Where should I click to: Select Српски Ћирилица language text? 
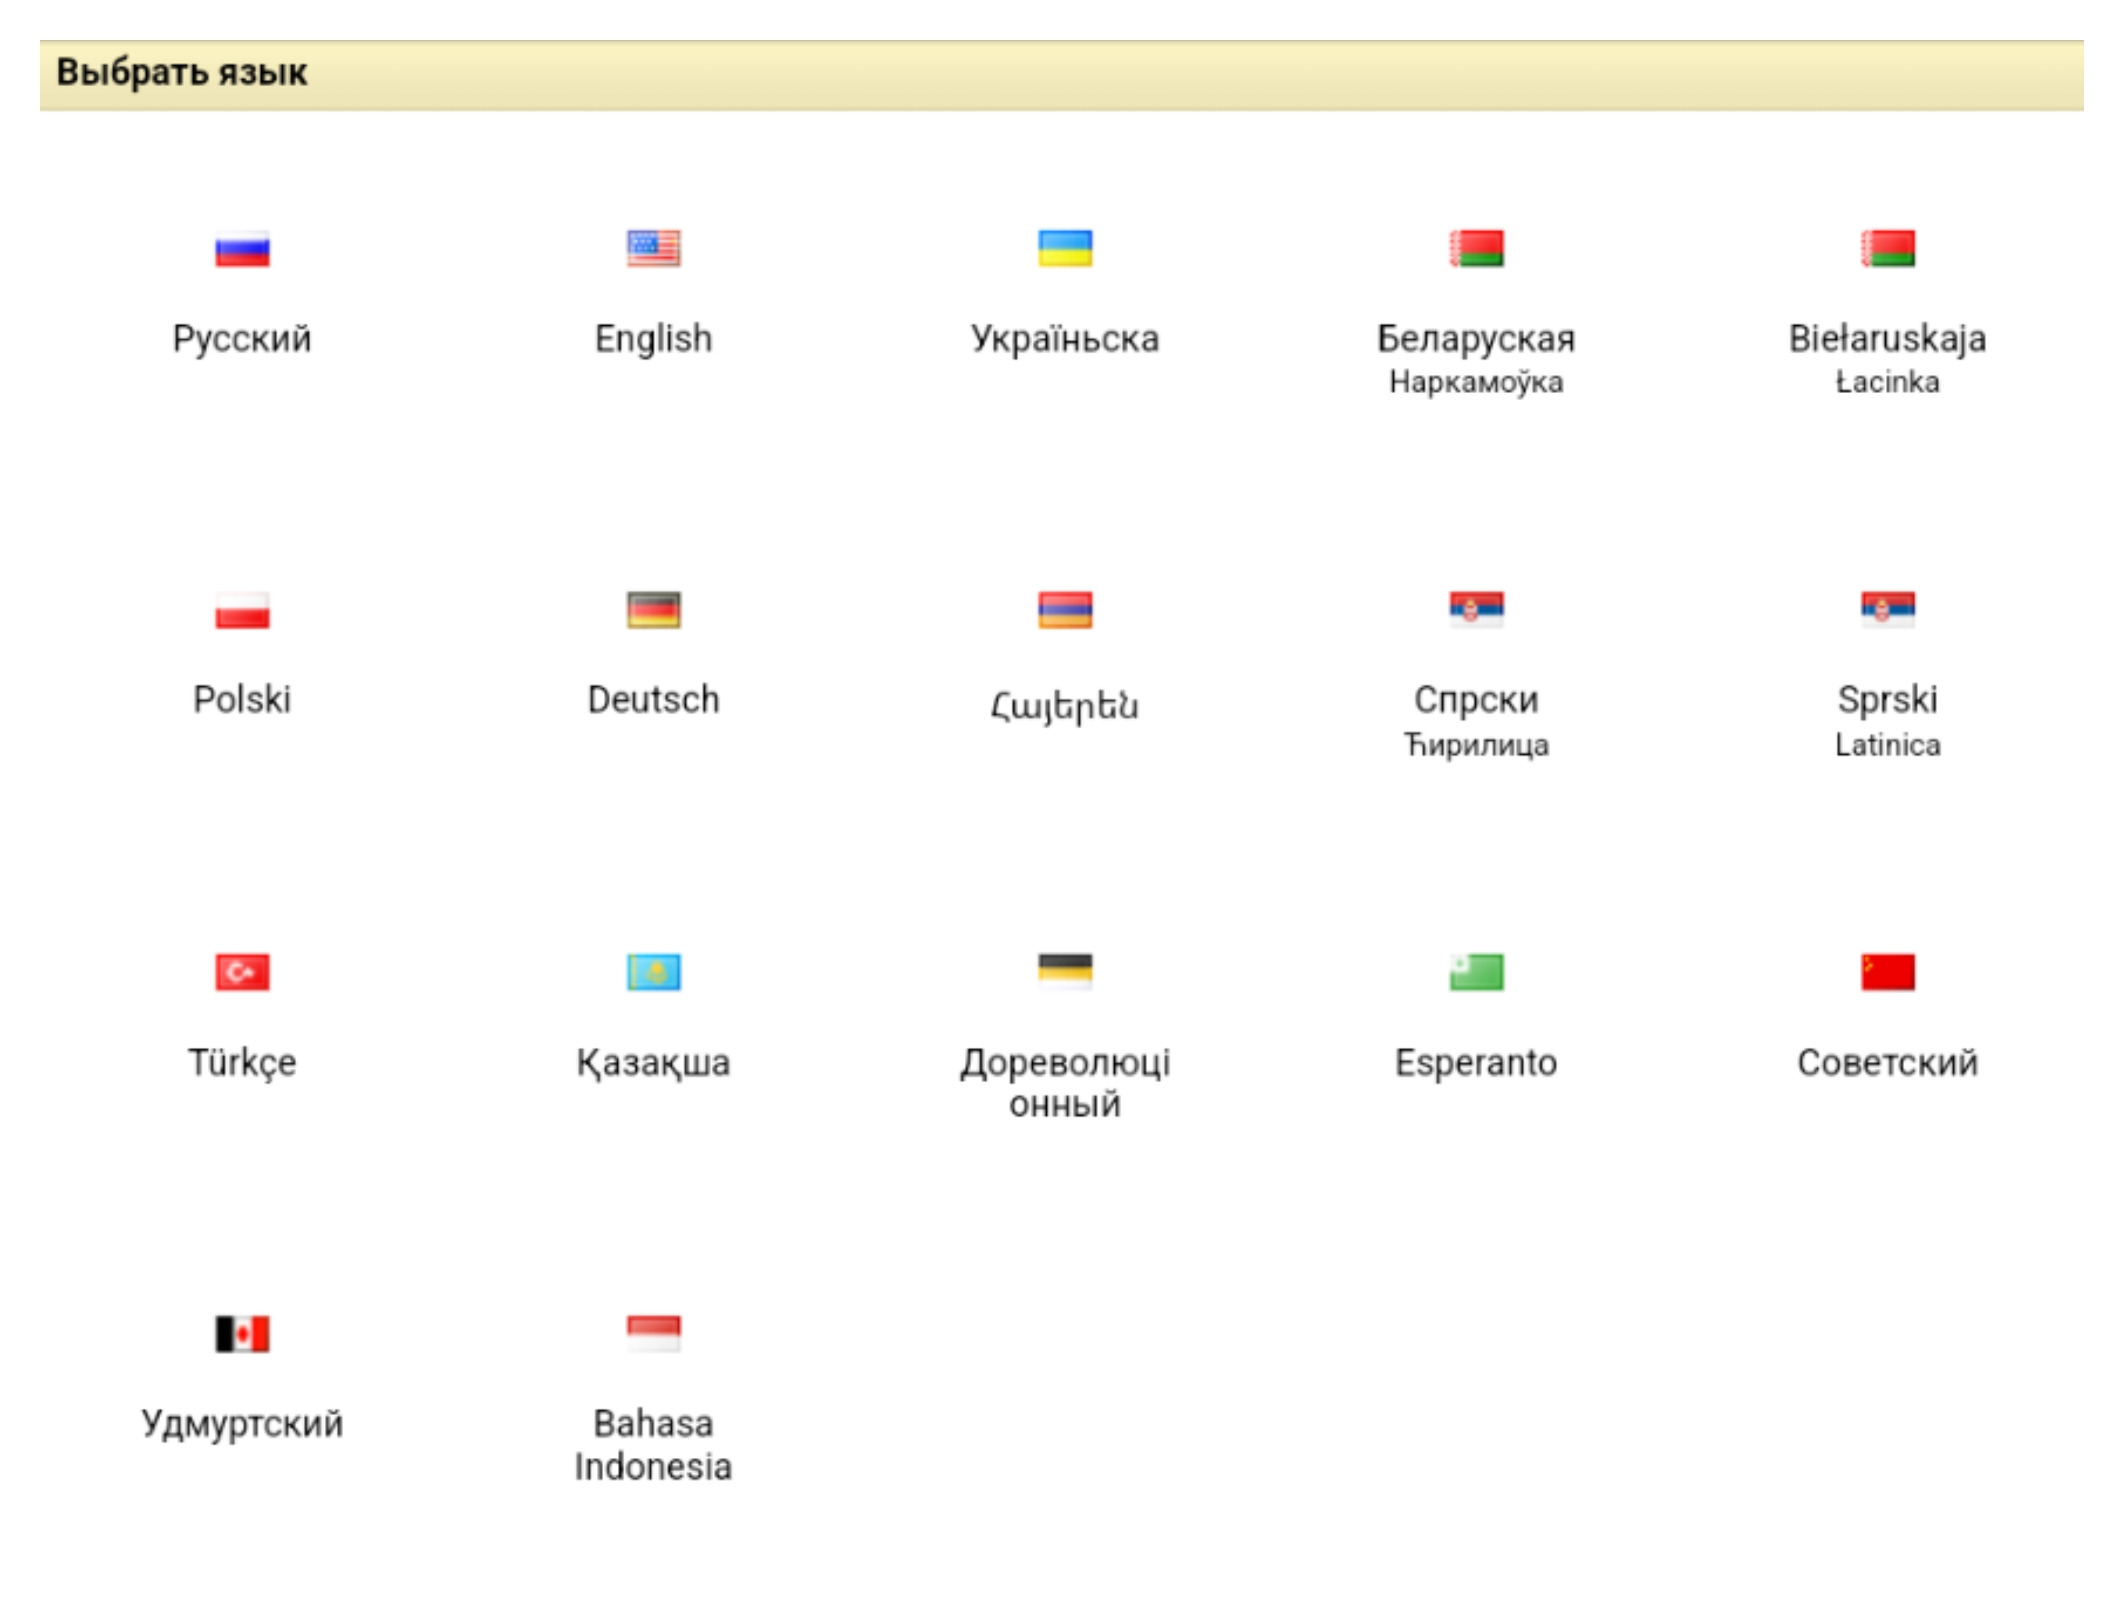coord(1476,719)
